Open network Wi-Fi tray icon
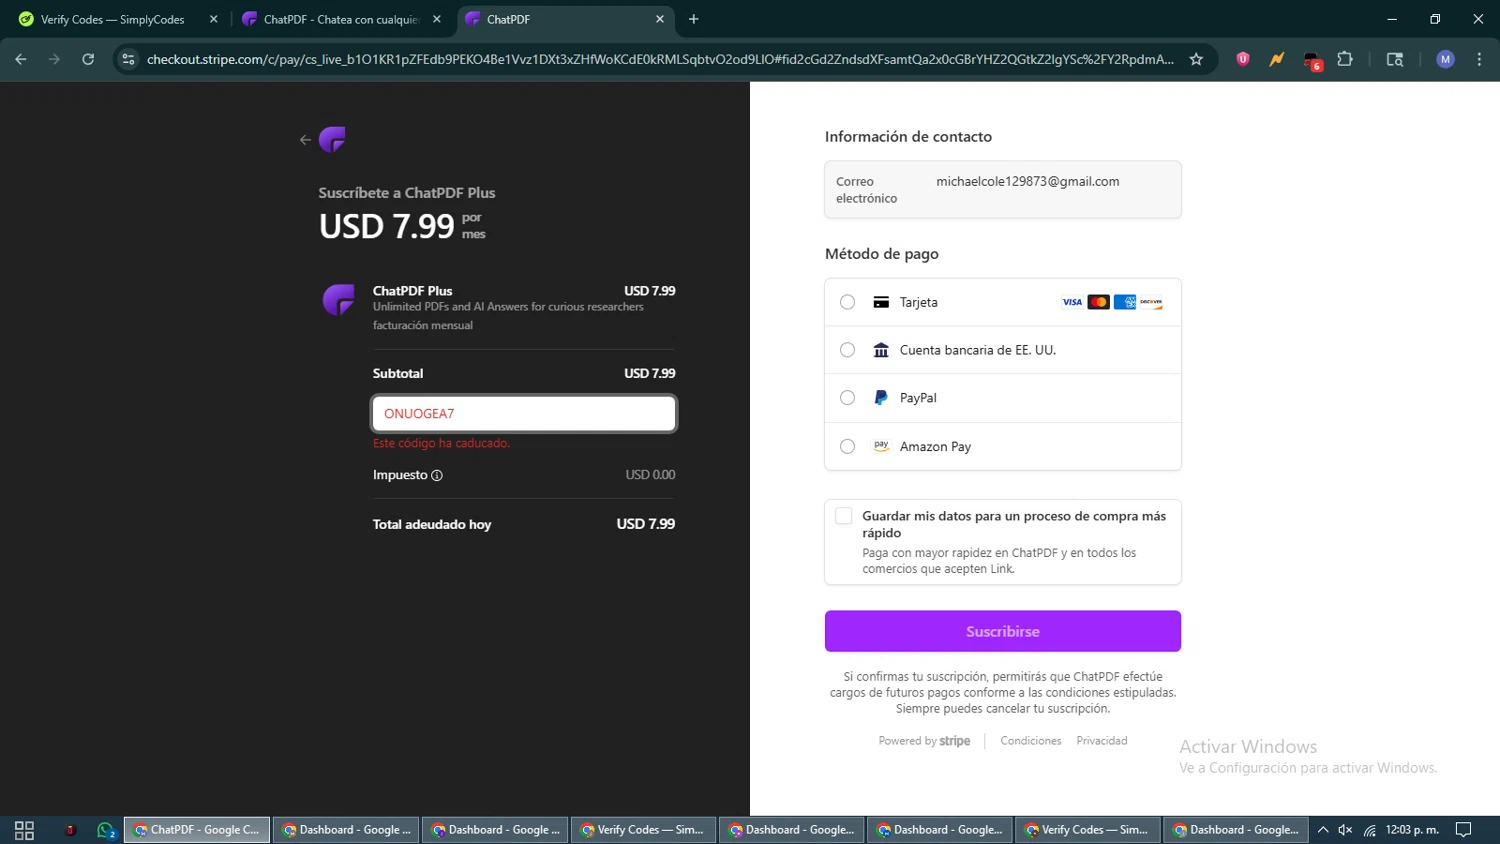1500x844 pixels. pos(1370,830)
